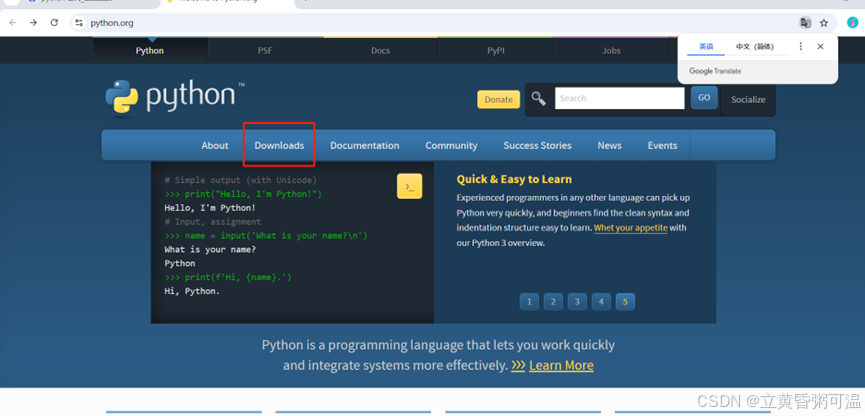The height and width of the screenshot is (416, 865).
Task: Open the PSF top navigation tab
Action: click(x=265, y=51)
